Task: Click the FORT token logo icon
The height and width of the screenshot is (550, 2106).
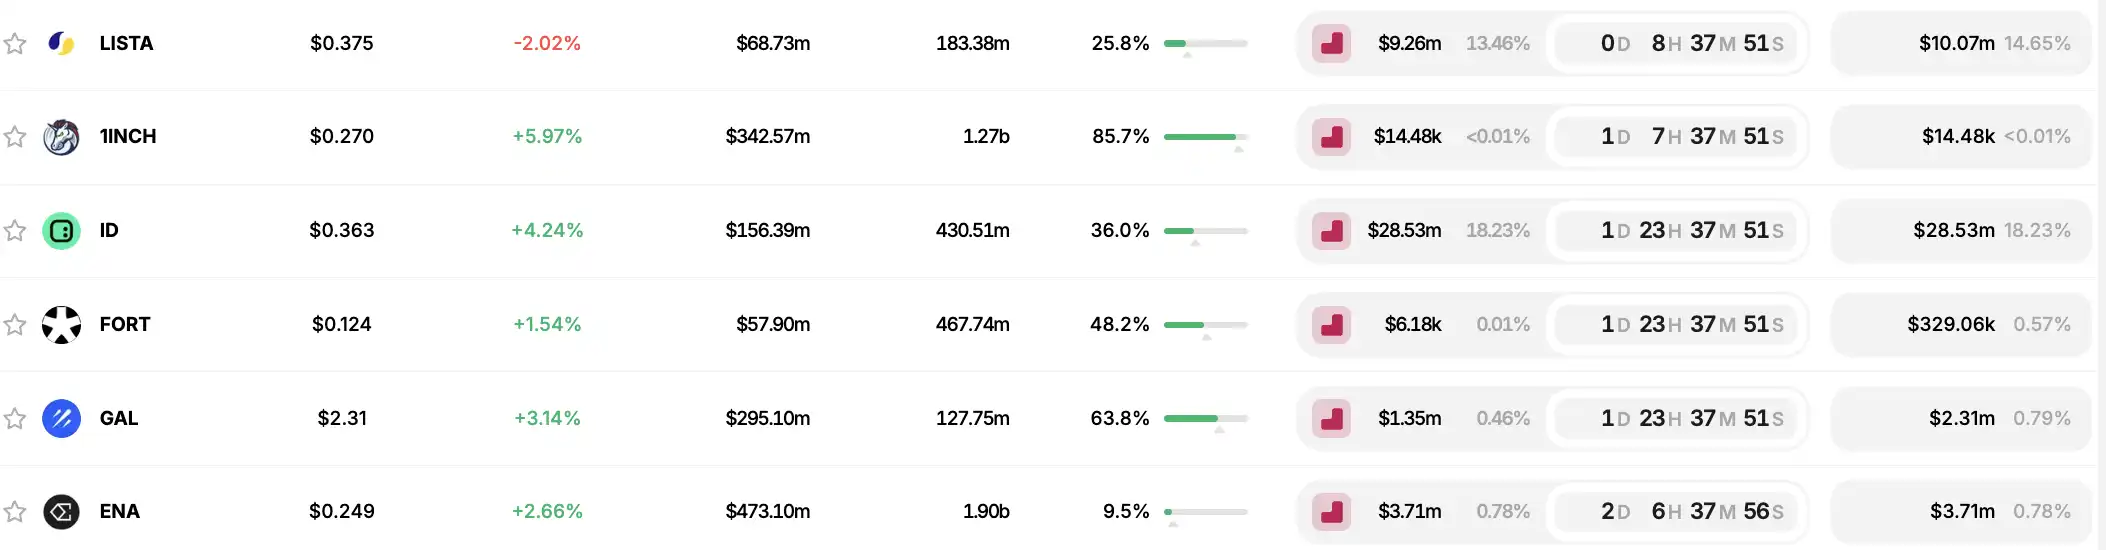Action: coord(61,324)
